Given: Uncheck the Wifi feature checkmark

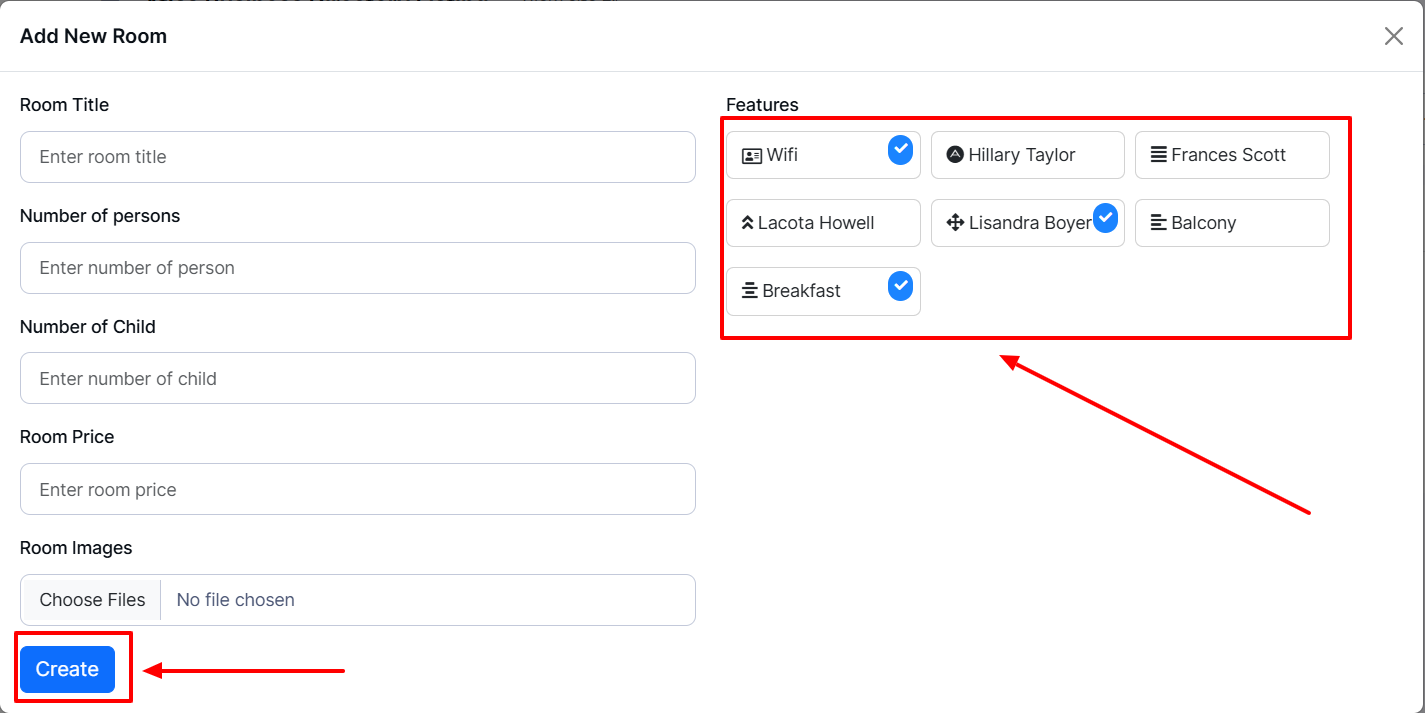Looking at the screenshot, I should point(900,150).
